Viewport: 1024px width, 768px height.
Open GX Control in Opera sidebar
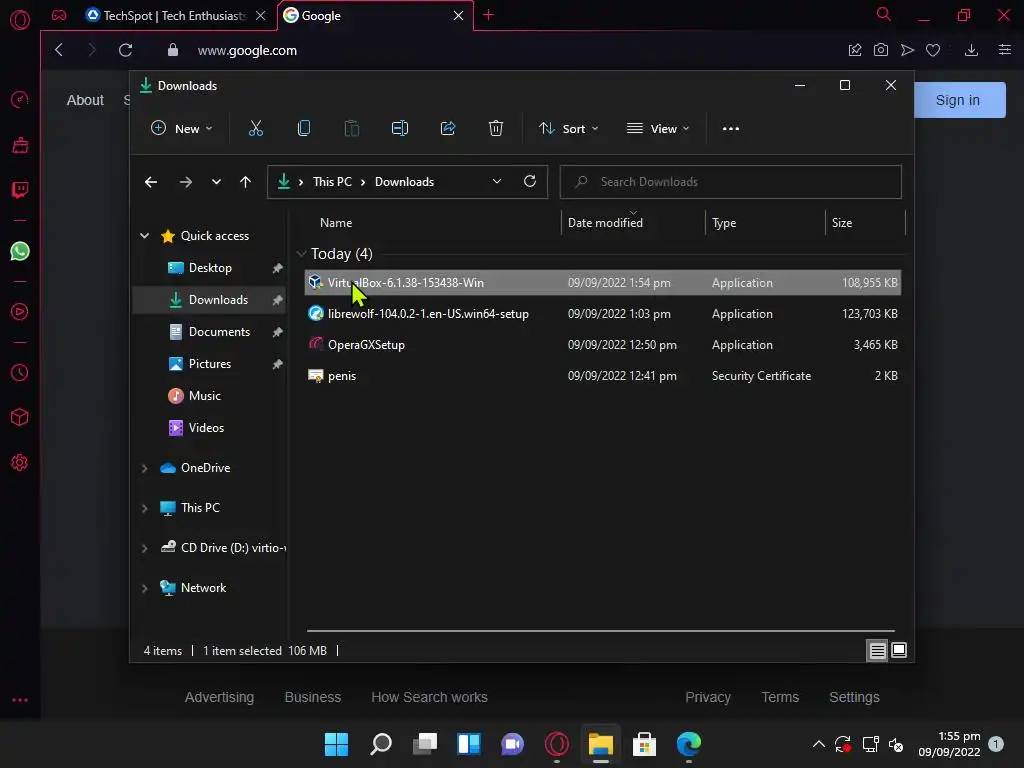pyautogui.click(x=20, y=100)
